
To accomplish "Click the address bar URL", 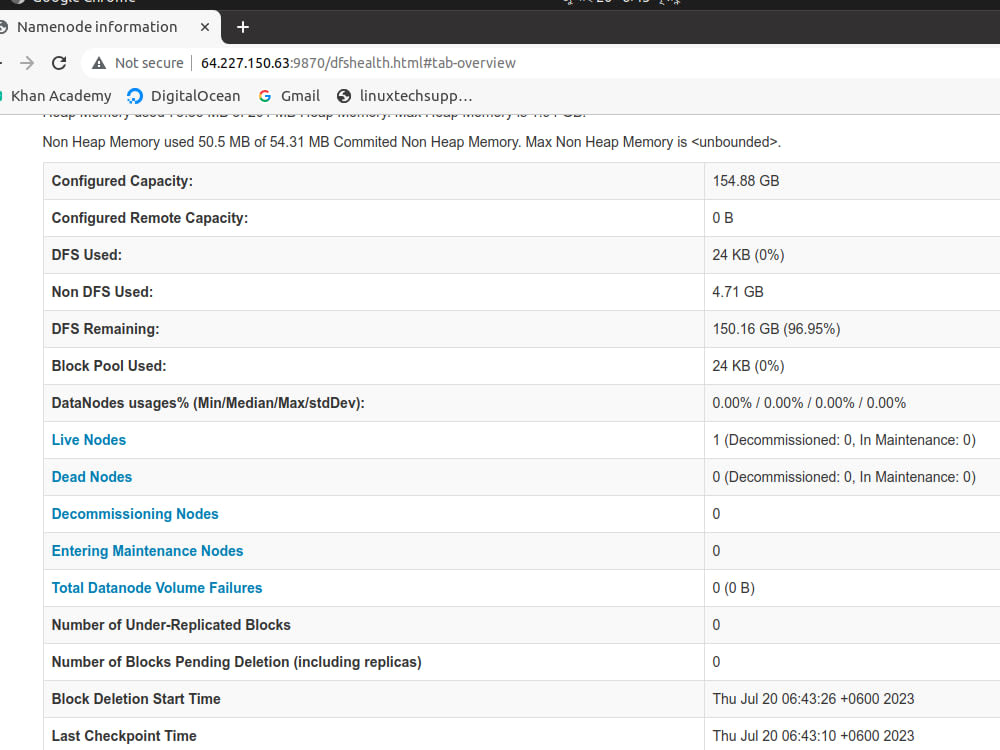I will pos(358,62).
